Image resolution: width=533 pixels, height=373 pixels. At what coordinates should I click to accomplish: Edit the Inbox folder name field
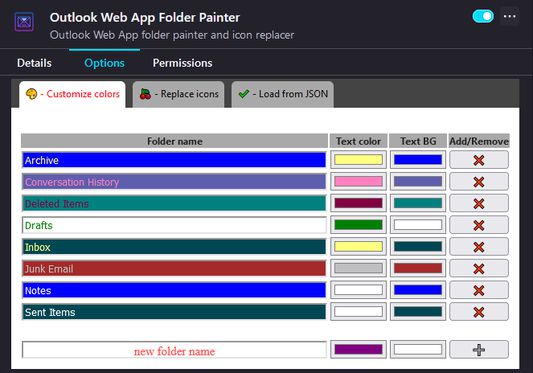(174, 247)
